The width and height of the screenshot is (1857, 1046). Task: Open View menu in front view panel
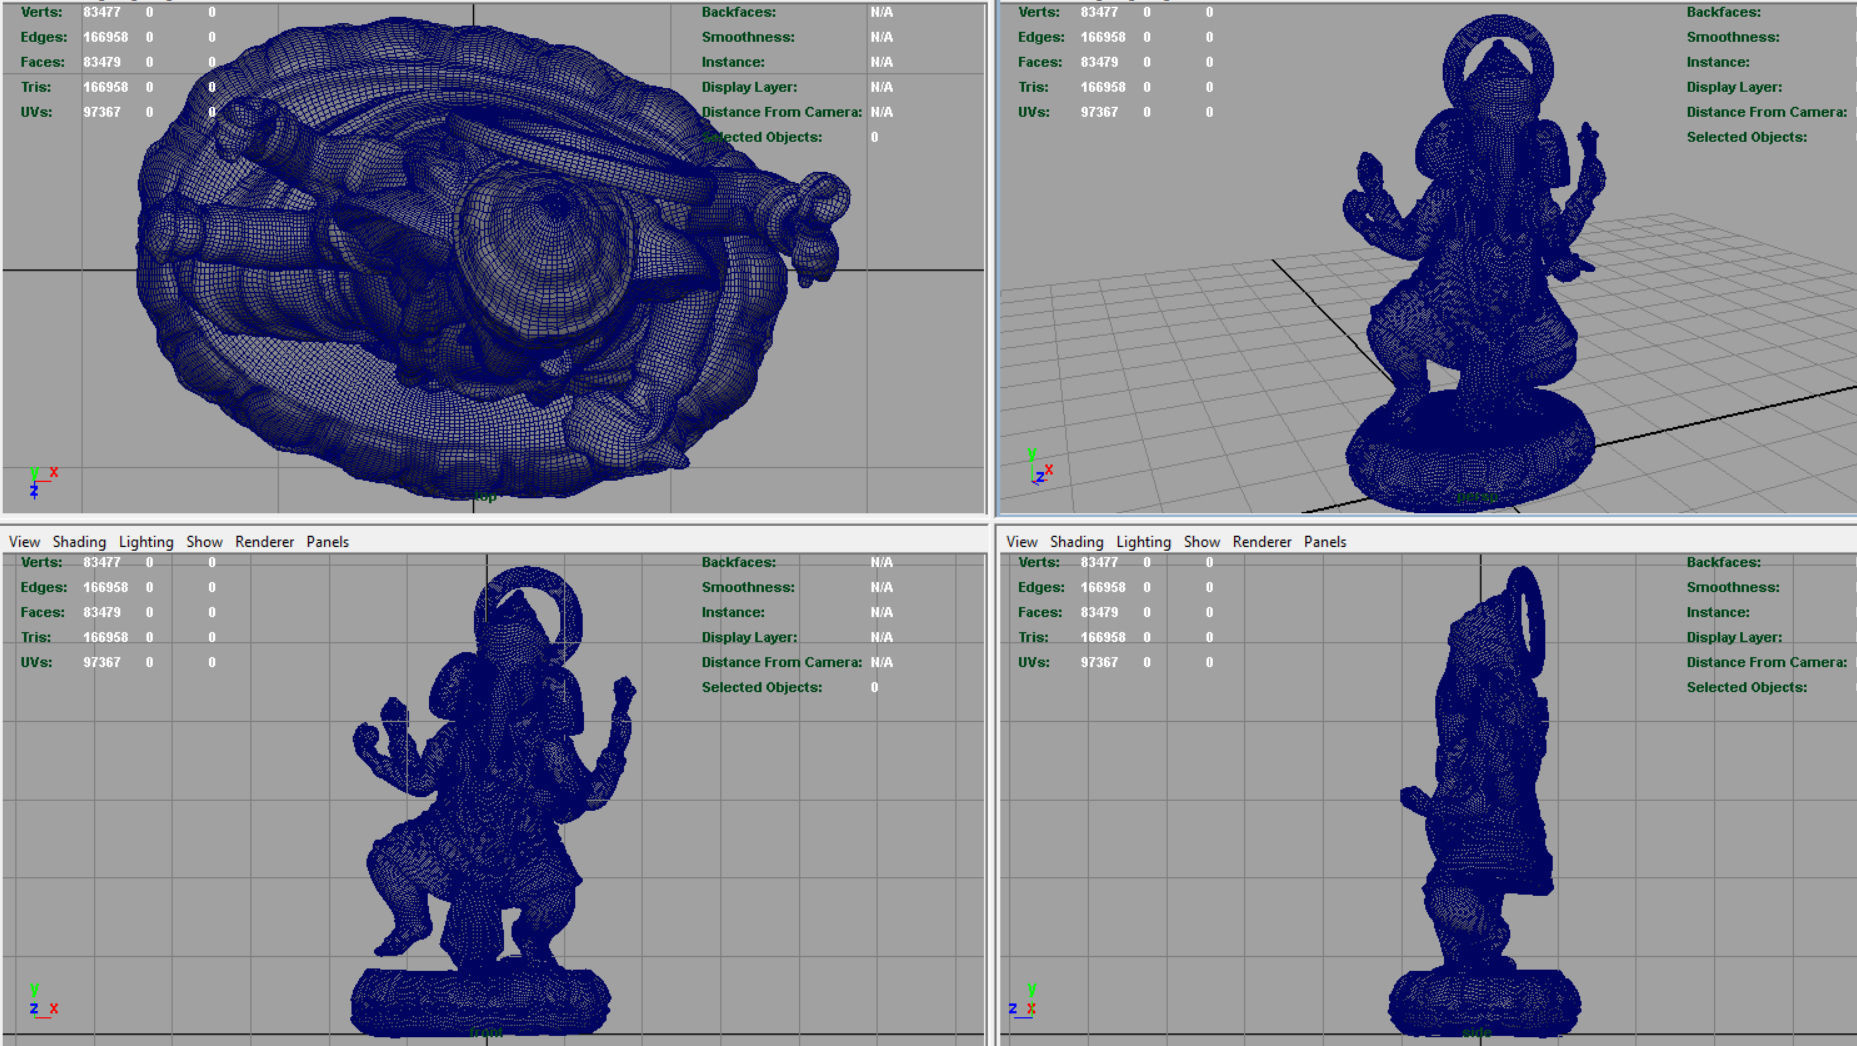[x=24, y=541]
